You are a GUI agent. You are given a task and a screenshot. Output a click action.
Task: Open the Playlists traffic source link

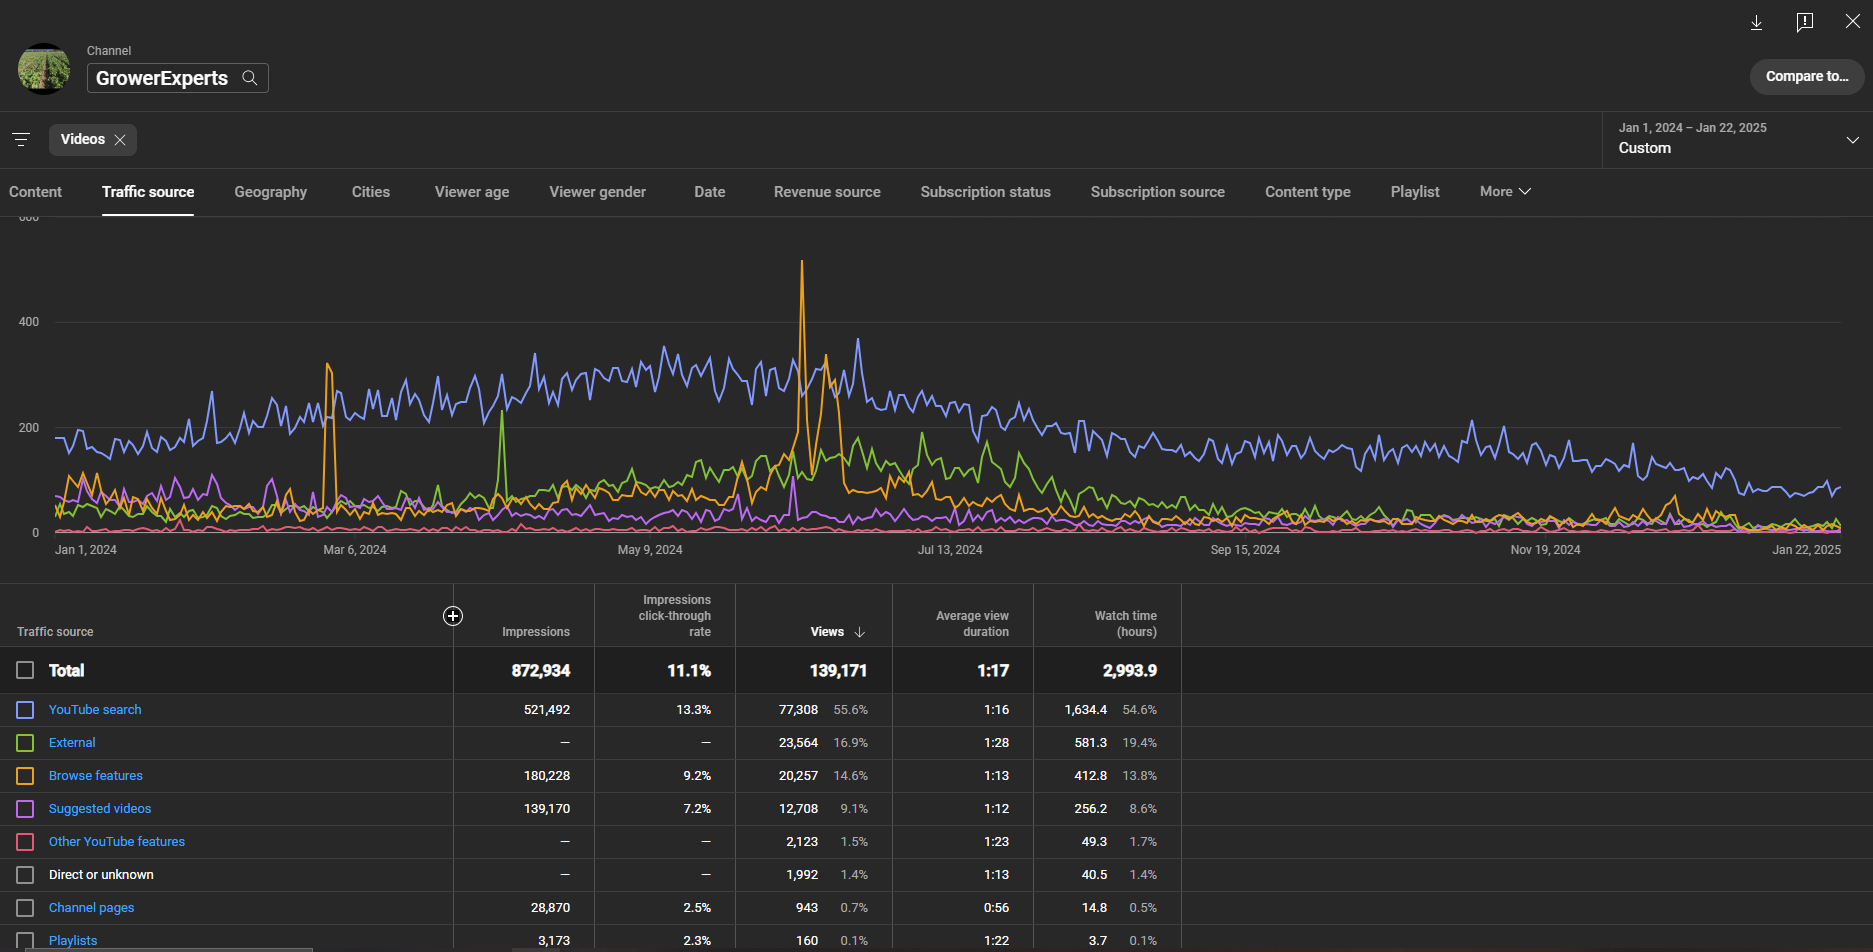(x=73, y=941)
